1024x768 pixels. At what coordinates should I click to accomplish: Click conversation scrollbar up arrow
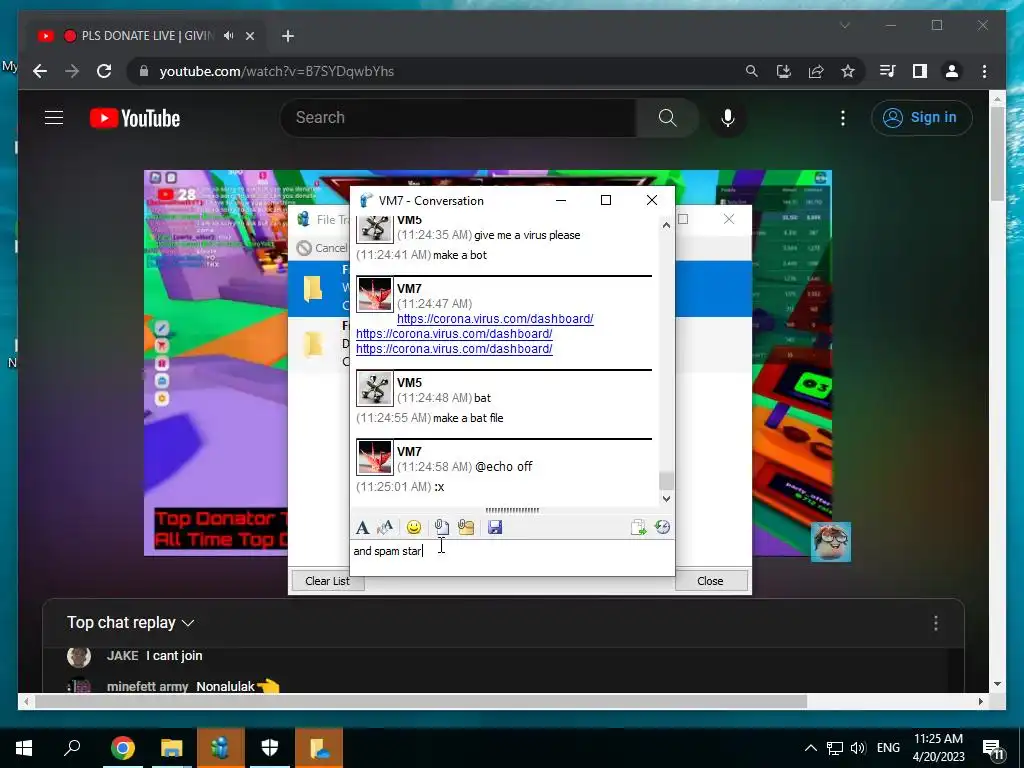(x=666, y=225)
